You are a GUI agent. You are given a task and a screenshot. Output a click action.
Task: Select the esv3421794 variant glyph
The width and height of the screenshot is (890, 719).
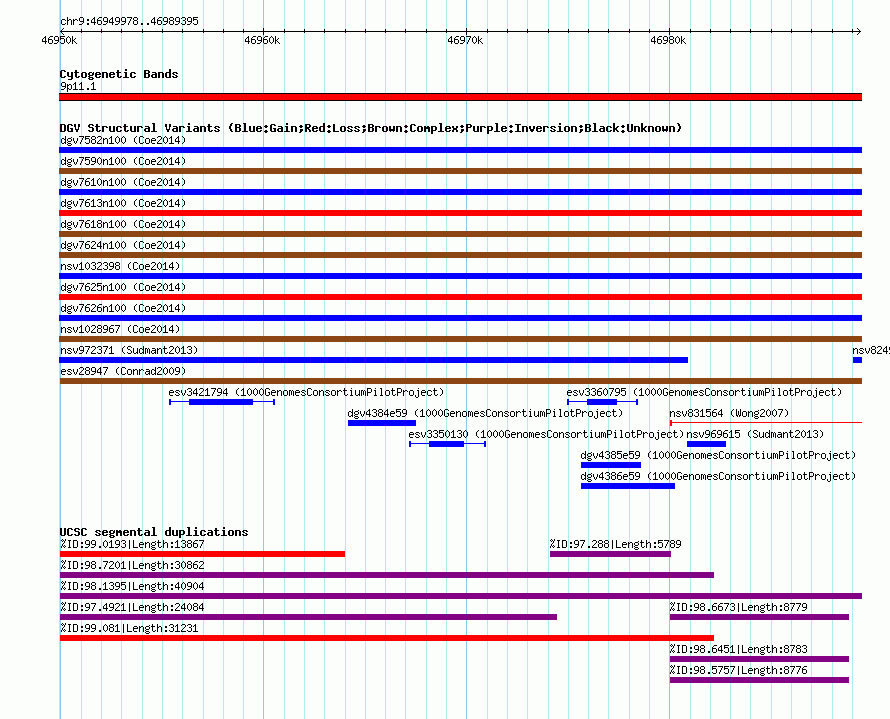(x=222, y=402)
